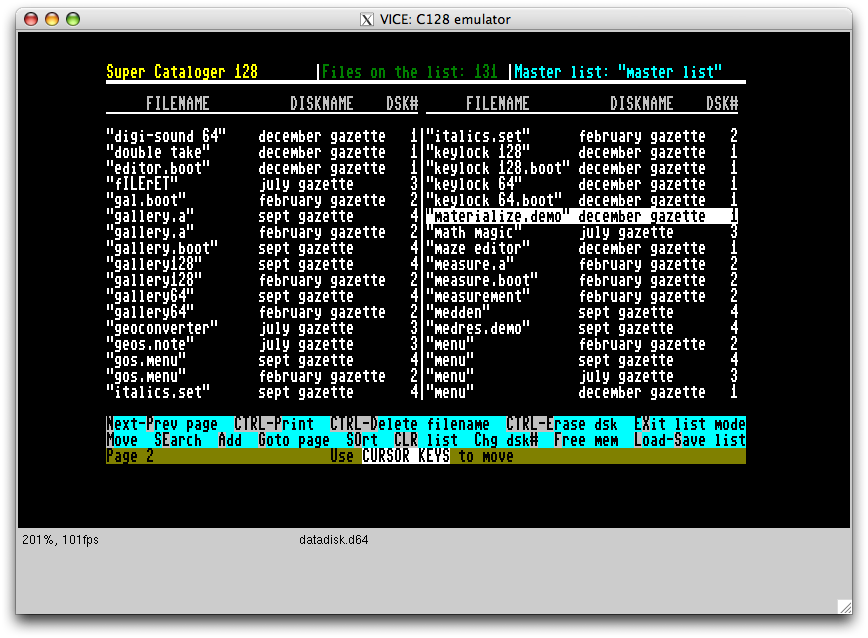Select the highlighted "materialize.demo" entry
868x638 pixels.
[x=498, y=216]
